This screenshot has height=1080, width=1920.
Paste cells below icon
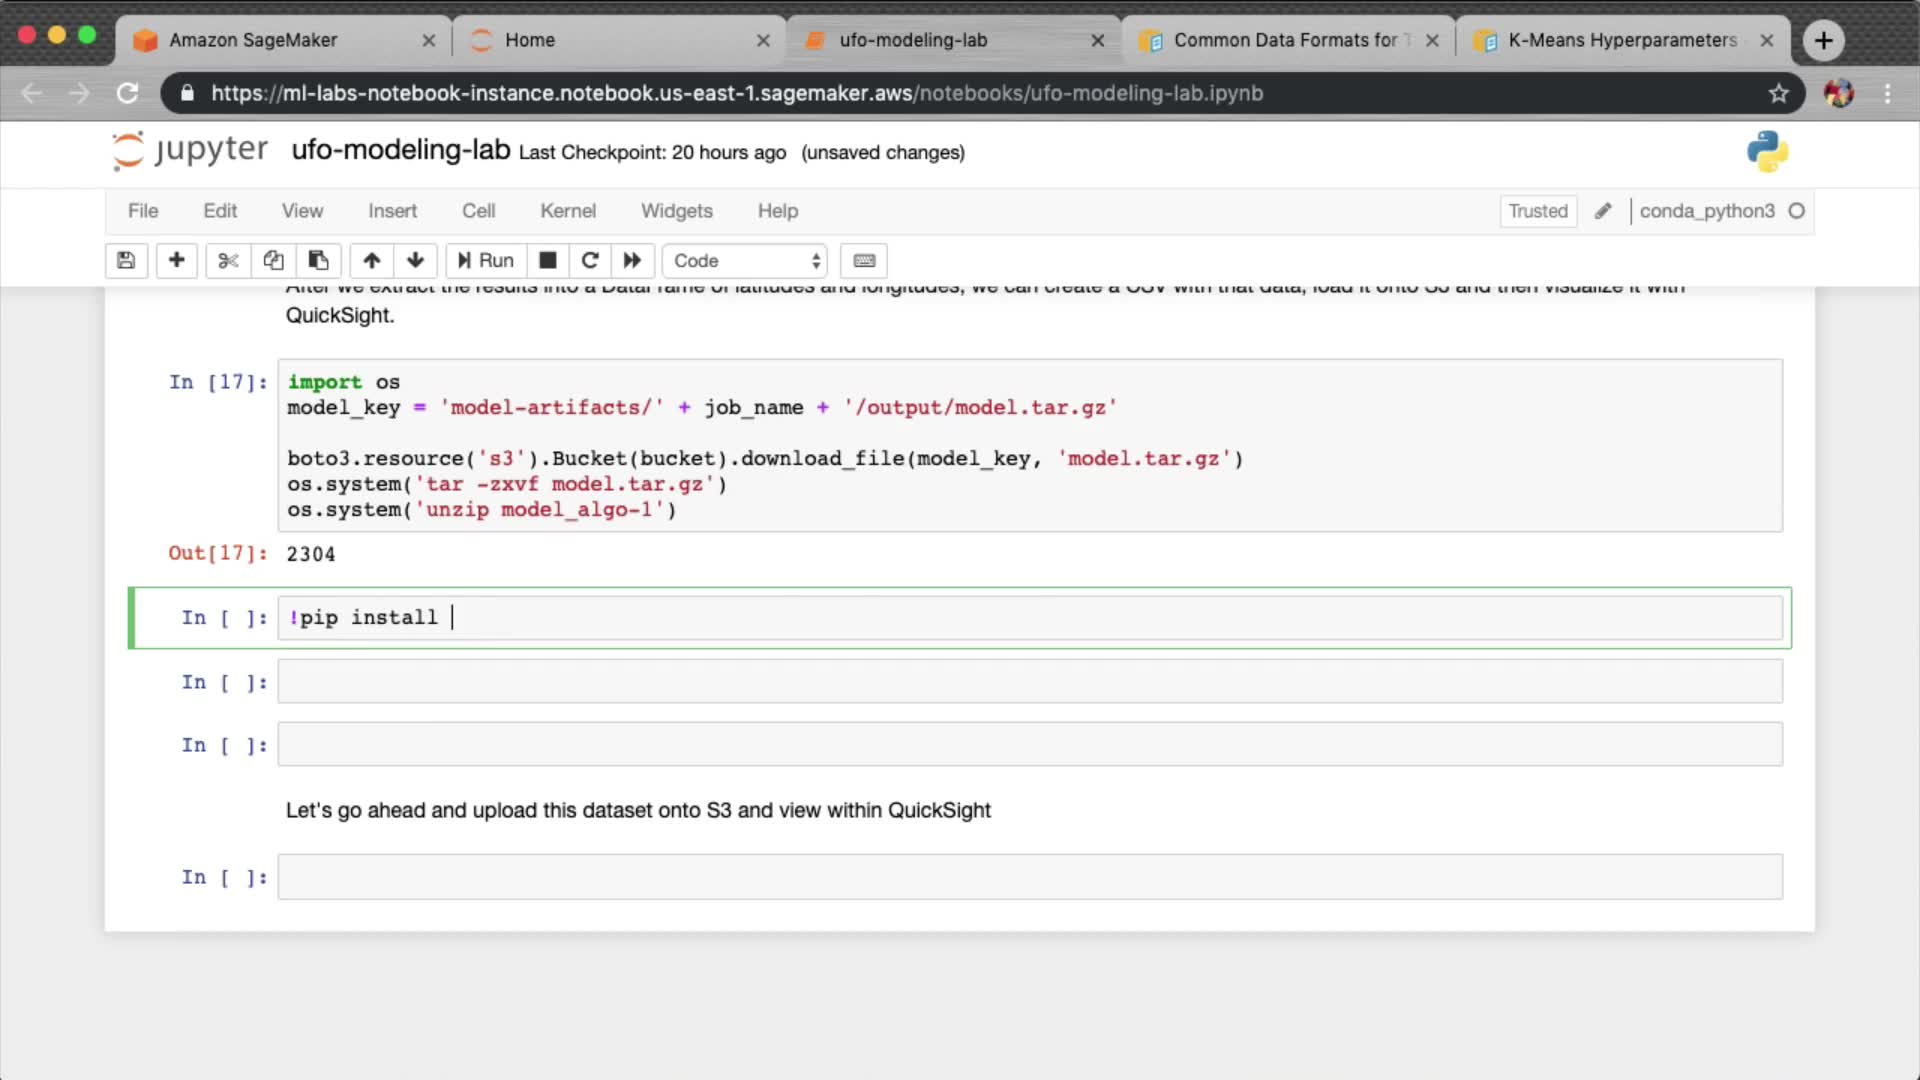(318, 261)
